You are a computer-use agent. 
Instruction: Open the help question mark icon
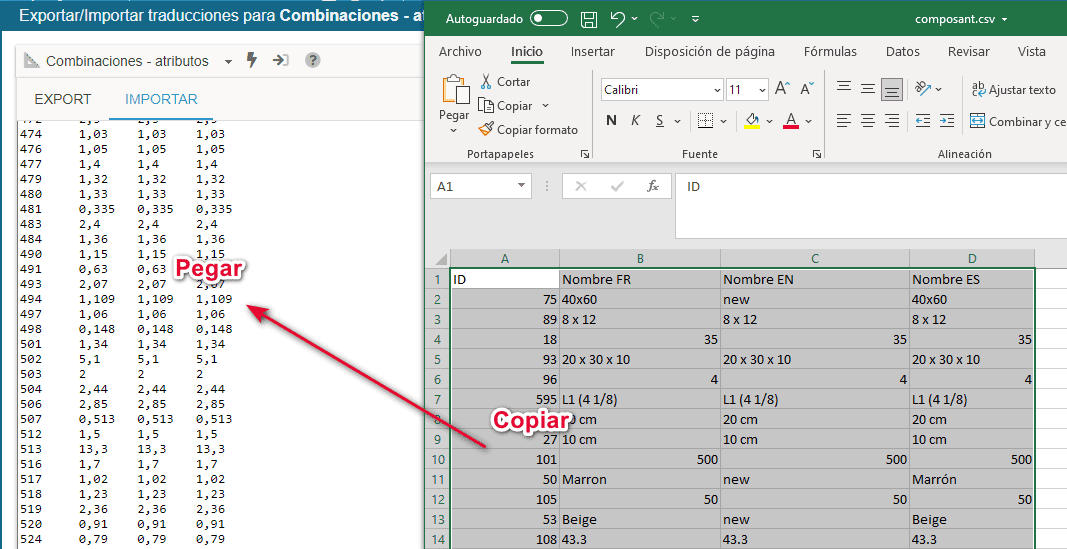[313, 61]
